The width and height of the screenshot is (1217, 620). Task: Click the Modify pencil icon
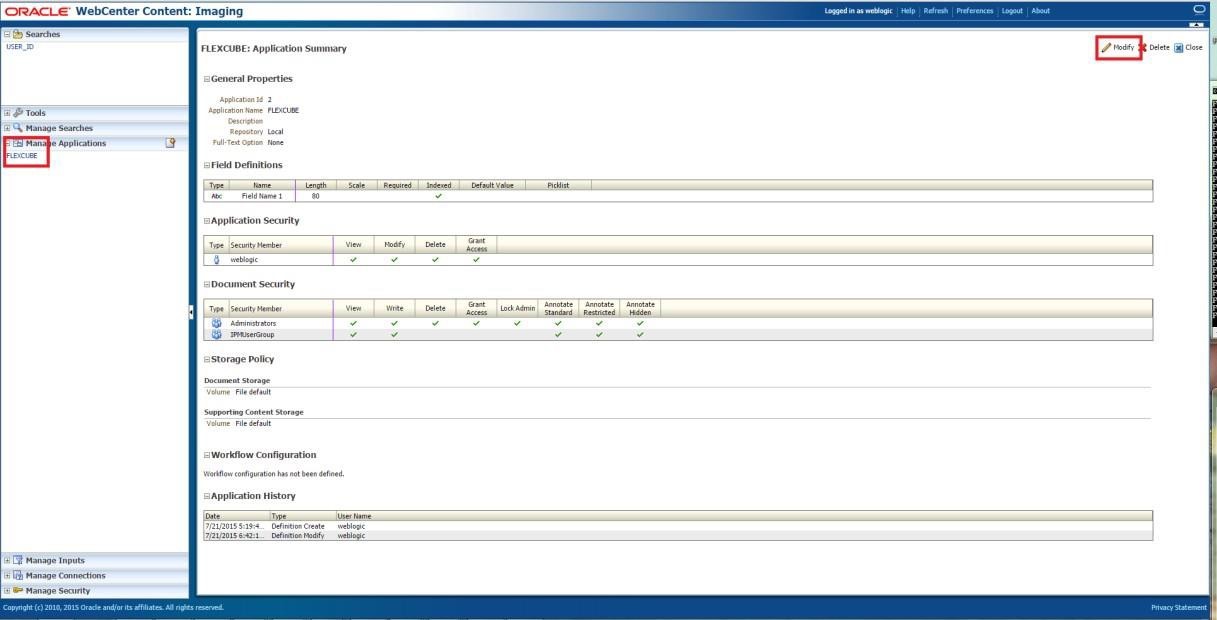click(1106, 47)
